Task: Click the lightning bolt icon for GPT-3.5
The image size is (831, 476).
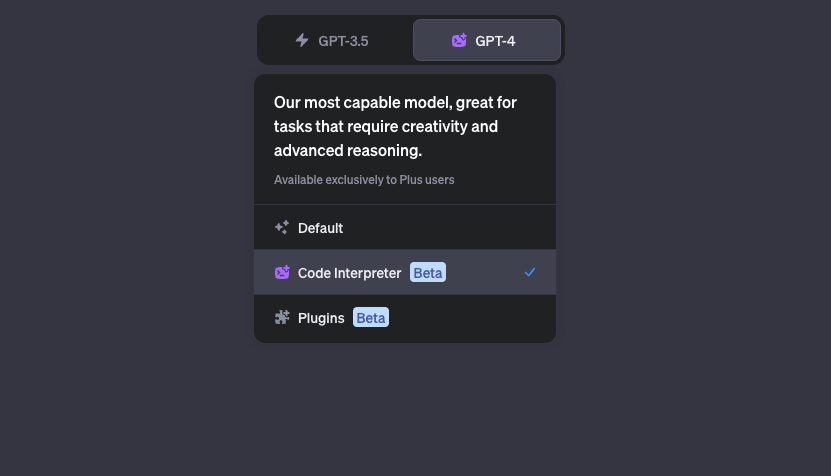Action: (x=302, y=40)
